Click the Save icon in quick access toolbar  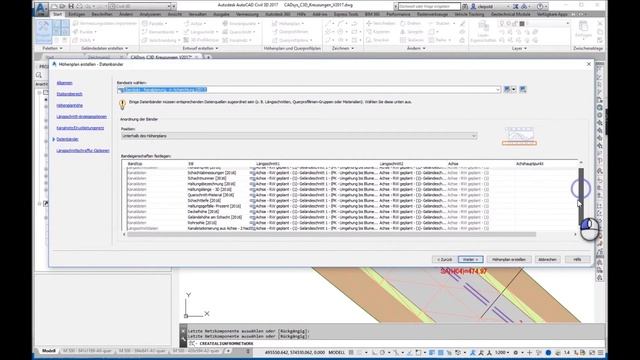[x=71, y=7]
